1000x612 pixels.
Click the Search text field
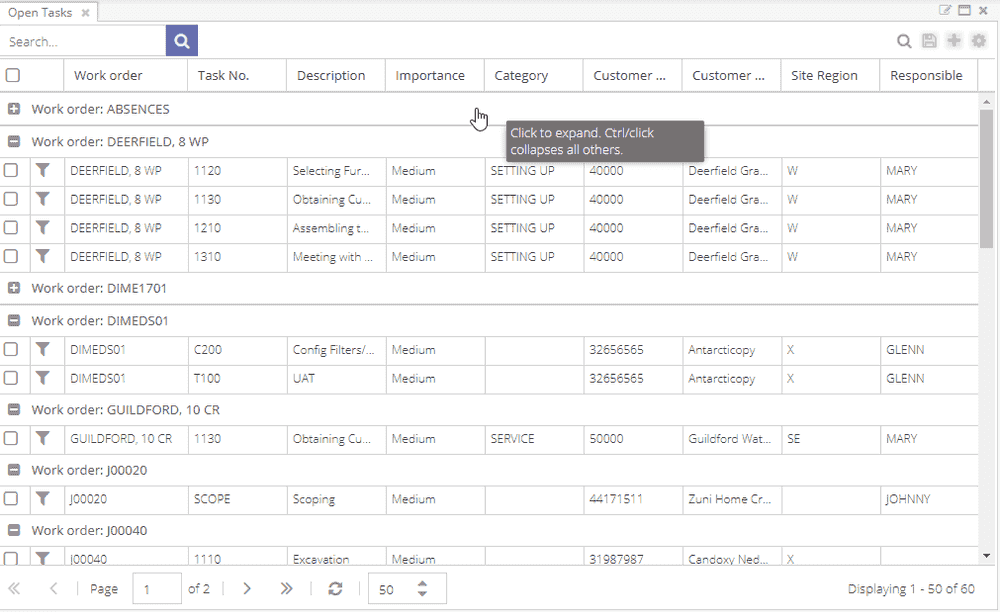pyautogui.click(x=83, y=41)
